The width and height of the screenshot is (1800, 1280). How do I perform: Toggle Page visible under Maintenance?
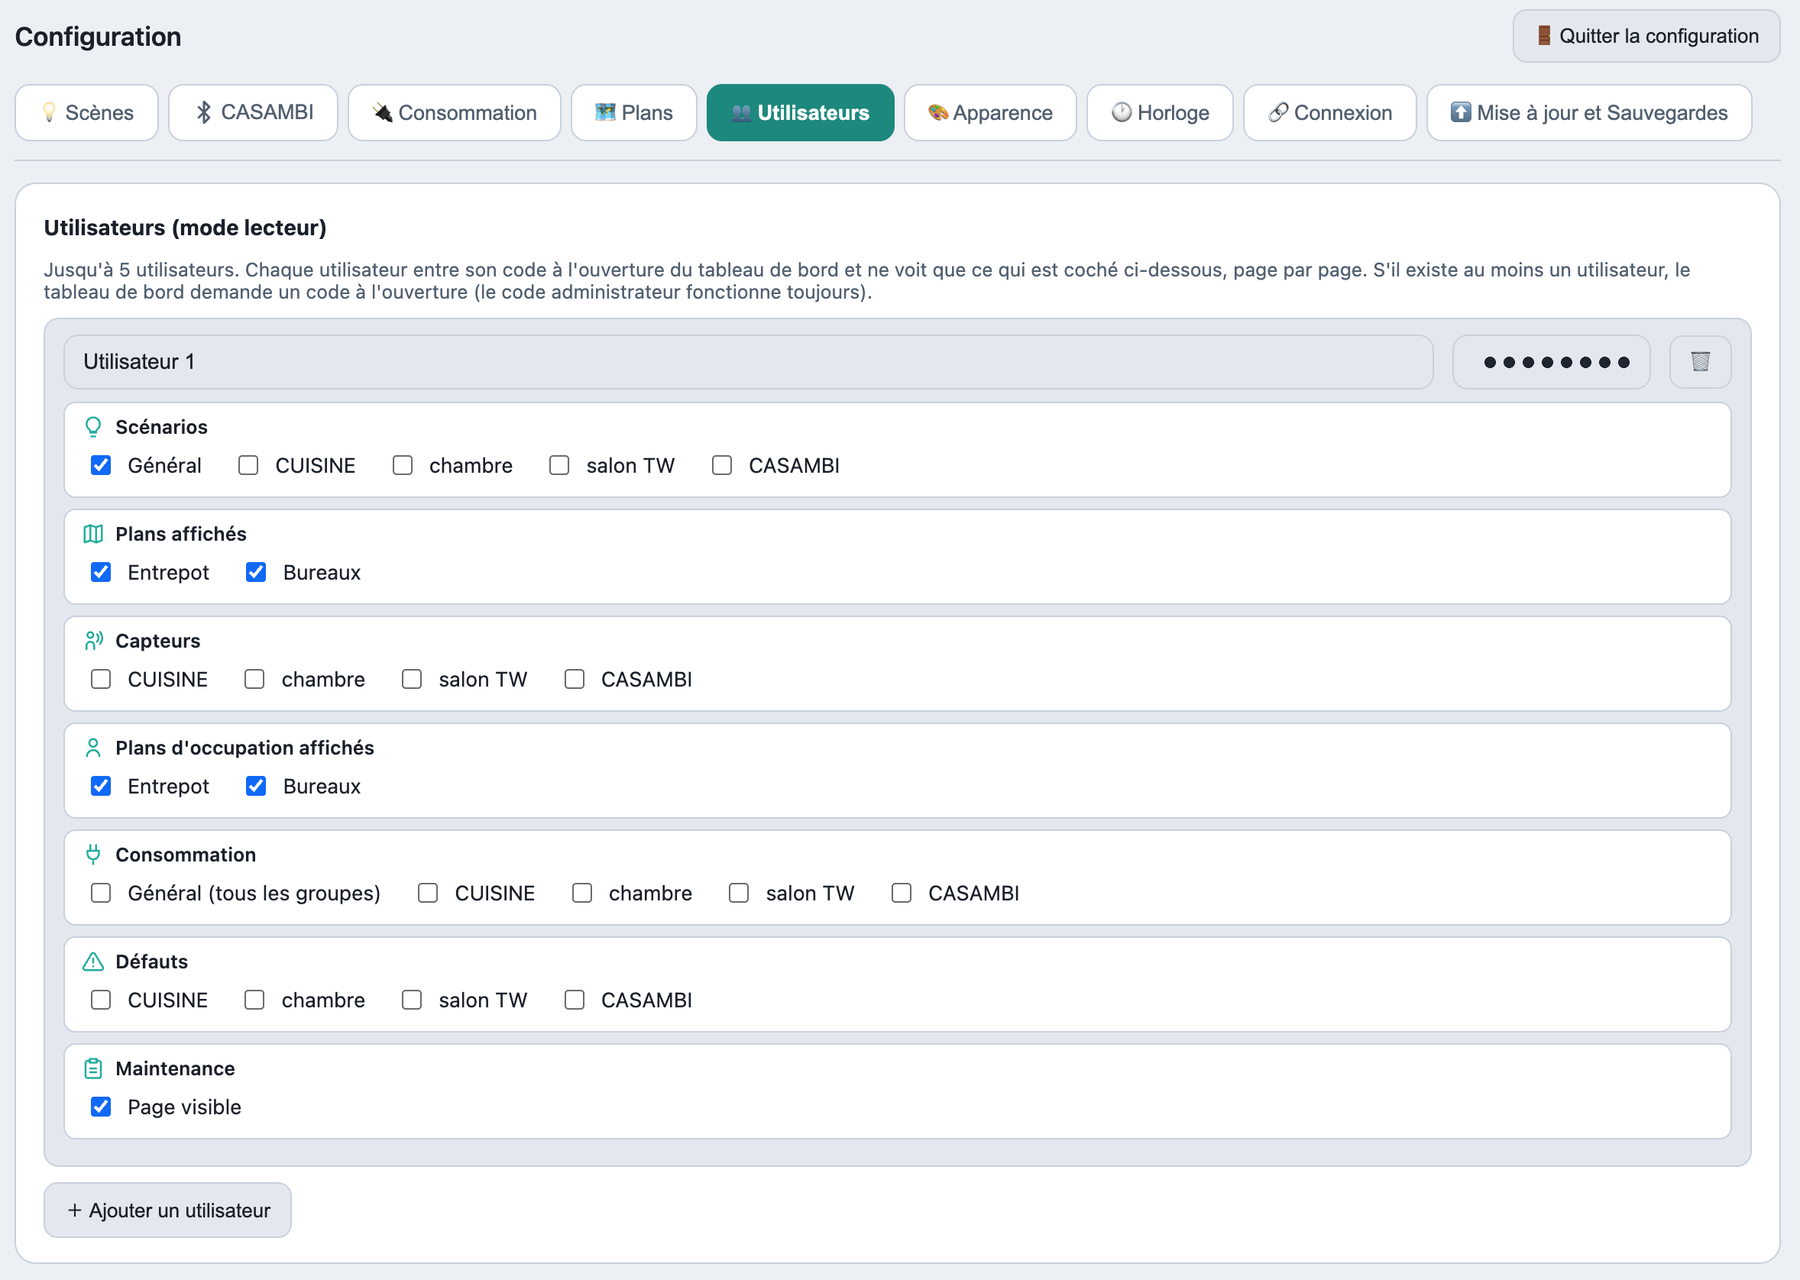[101, 1107]
